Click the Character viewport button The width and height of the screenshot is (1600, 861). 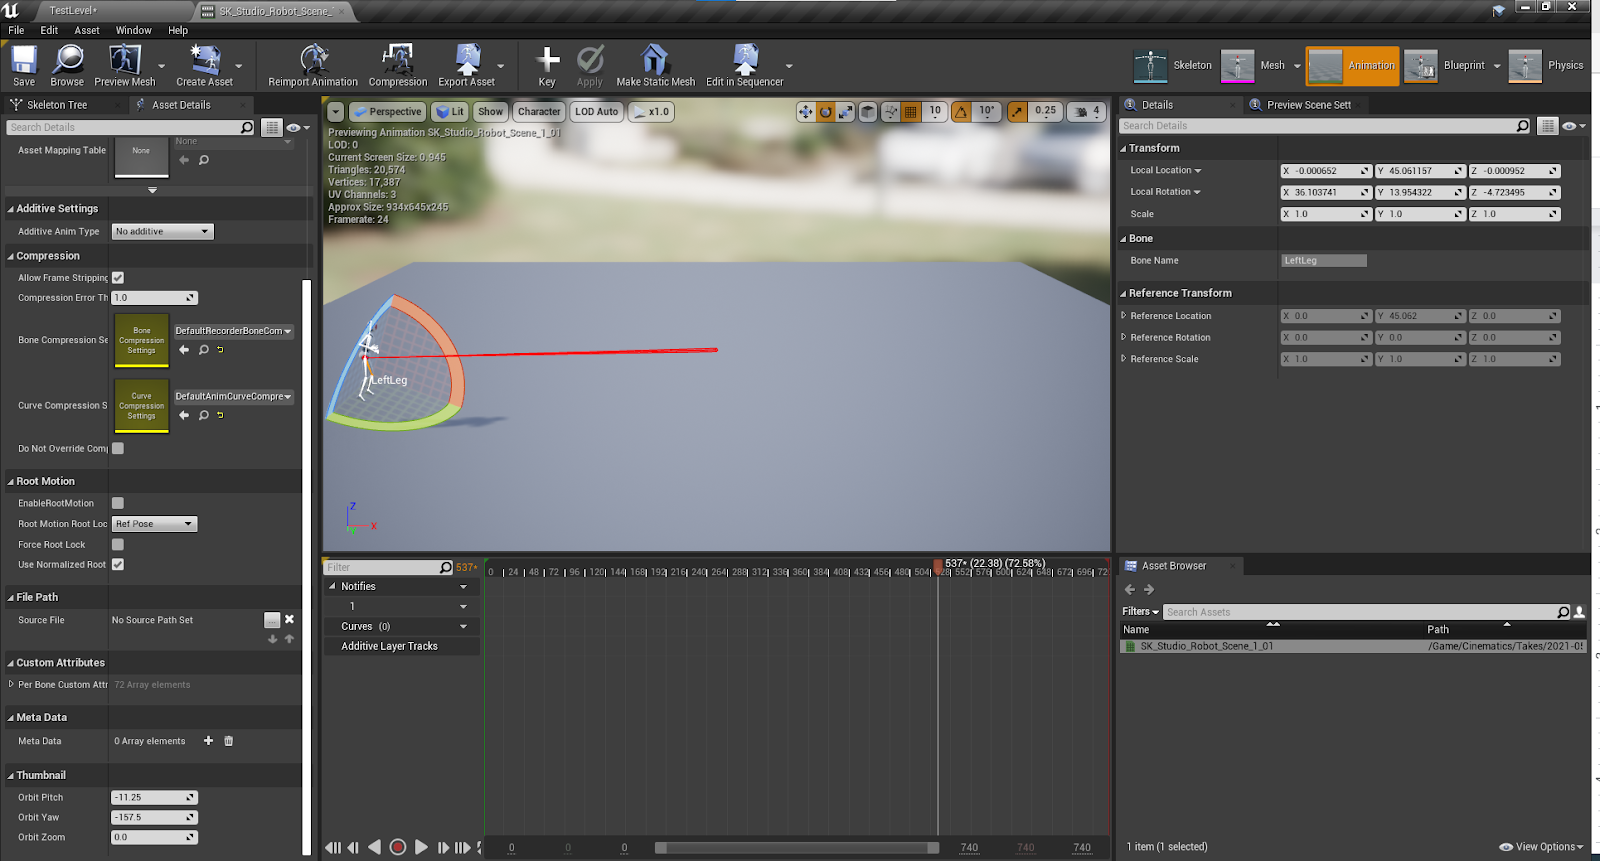539,112
